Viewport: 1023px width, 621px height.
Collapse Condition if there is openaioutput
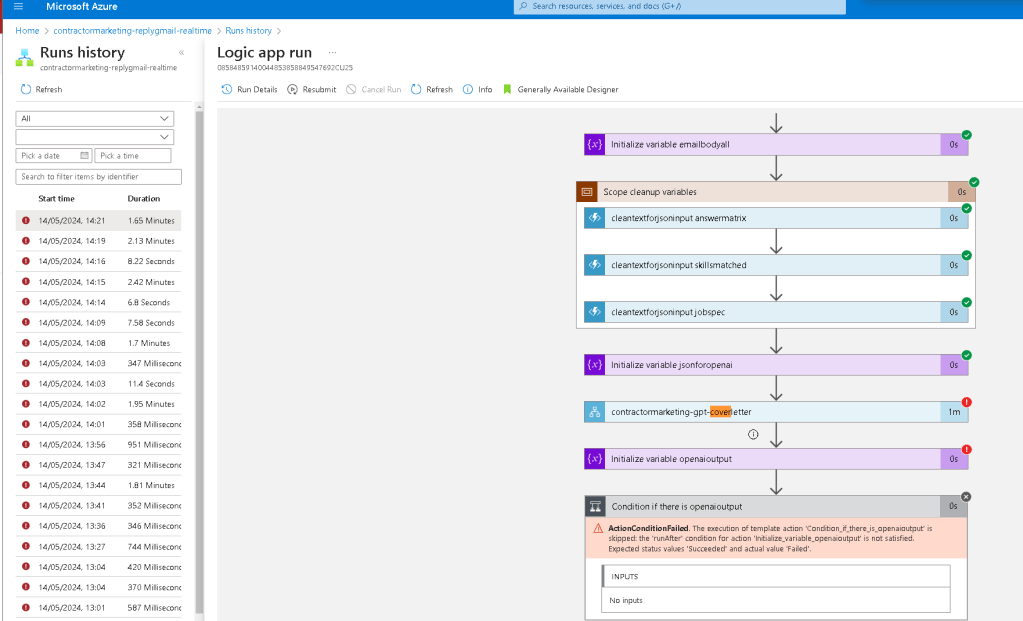pyautogui.click(x=776, y=506)
